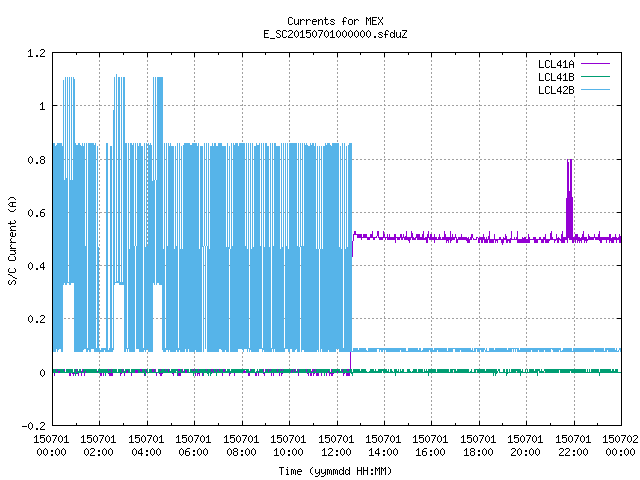The height and width of the screenshot is (480, 640).
Task: Click the purple LCL41A legend line sample
Action: 595,64
